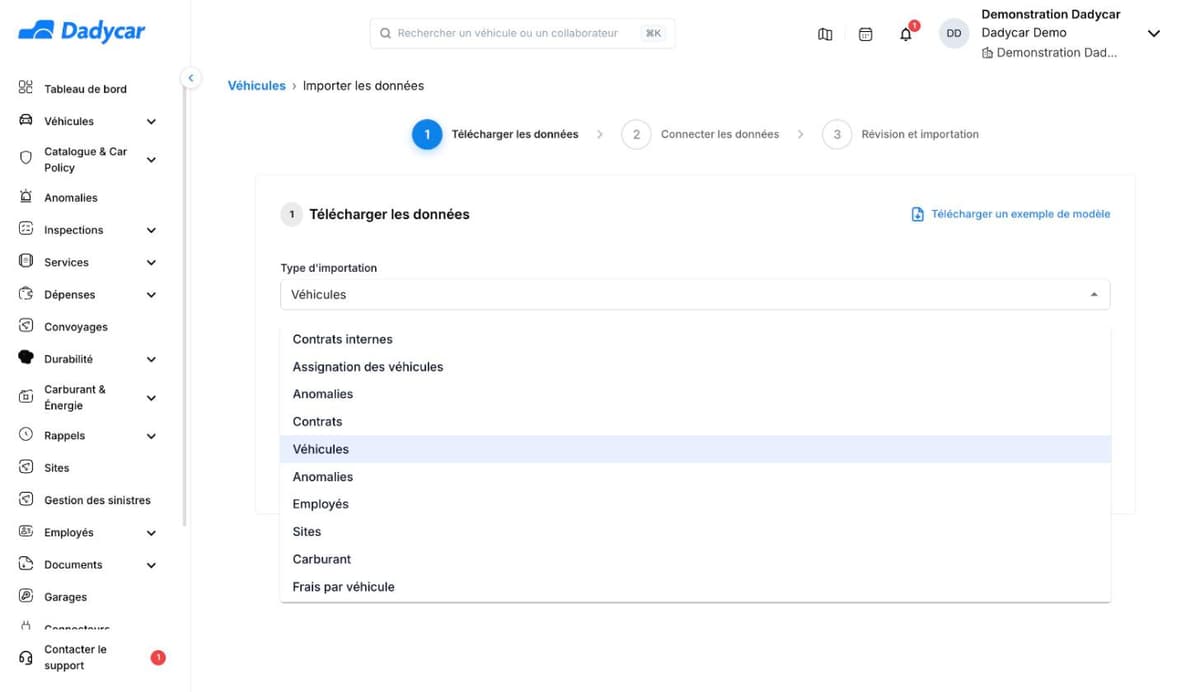Expand Catalogue & Car Policy chevron

(x=151, y=159)
